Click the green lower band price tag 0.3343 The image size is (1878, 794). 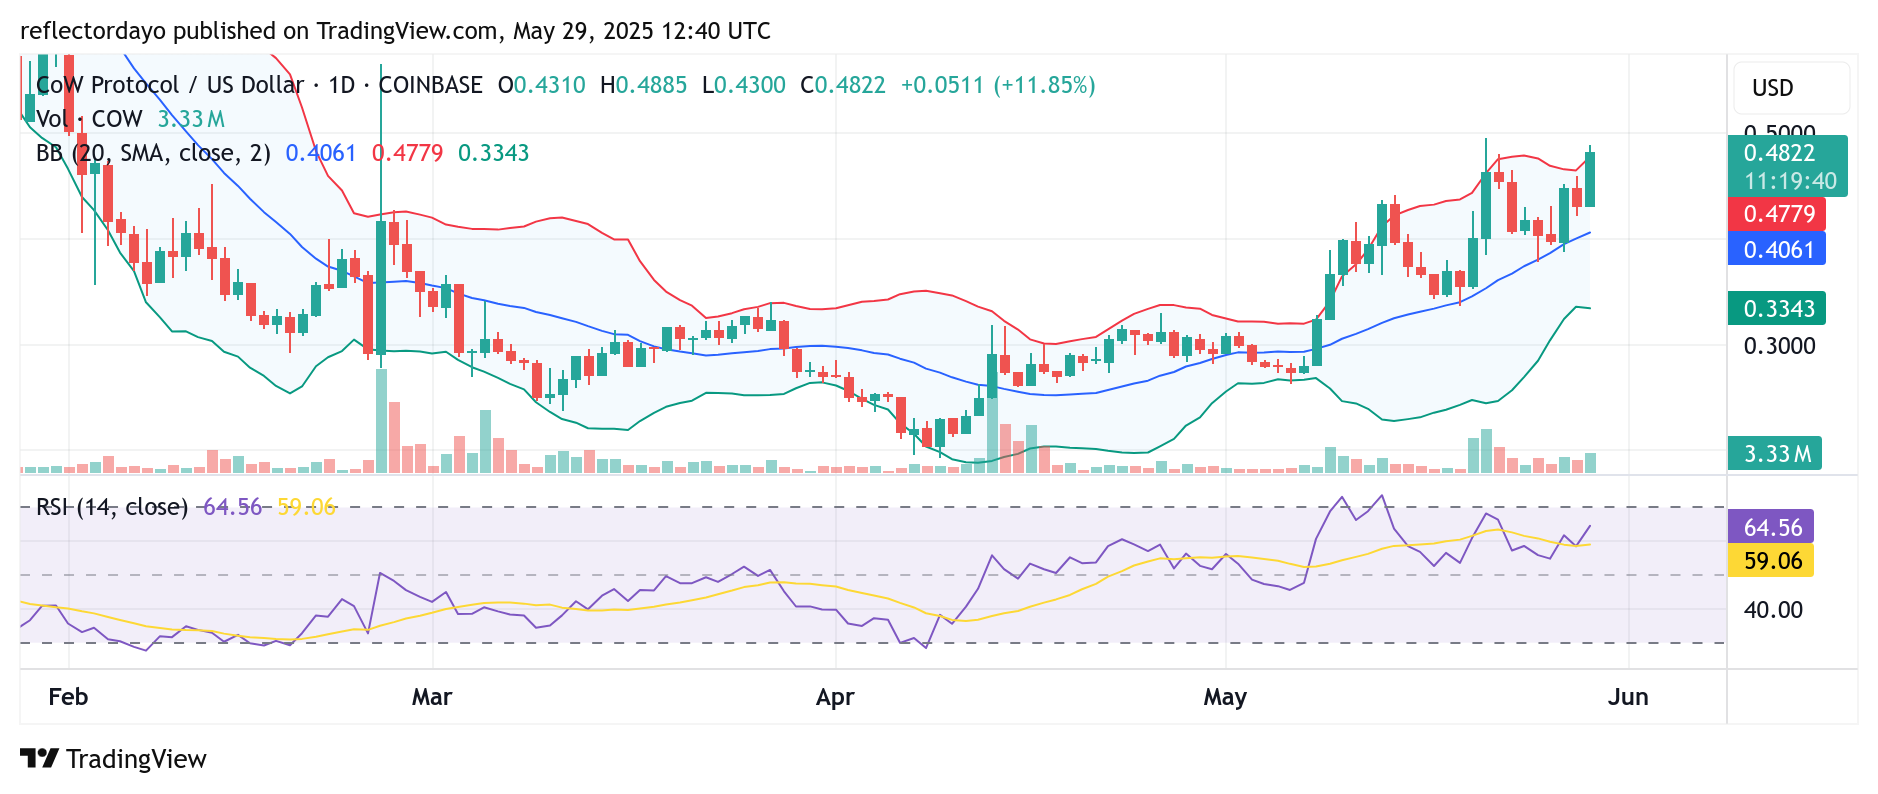click(1777, 308)
